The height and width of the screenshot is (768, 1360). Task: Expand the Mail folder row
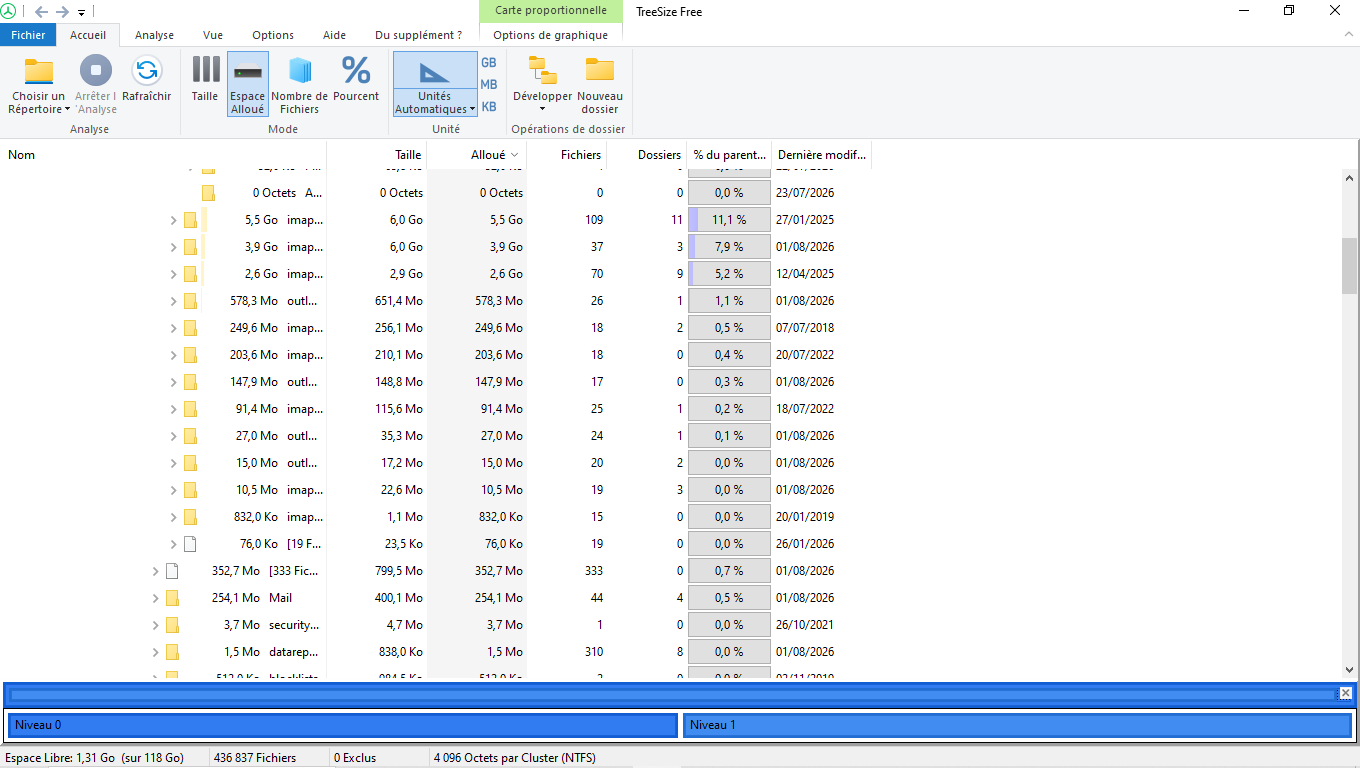[155, 598]
